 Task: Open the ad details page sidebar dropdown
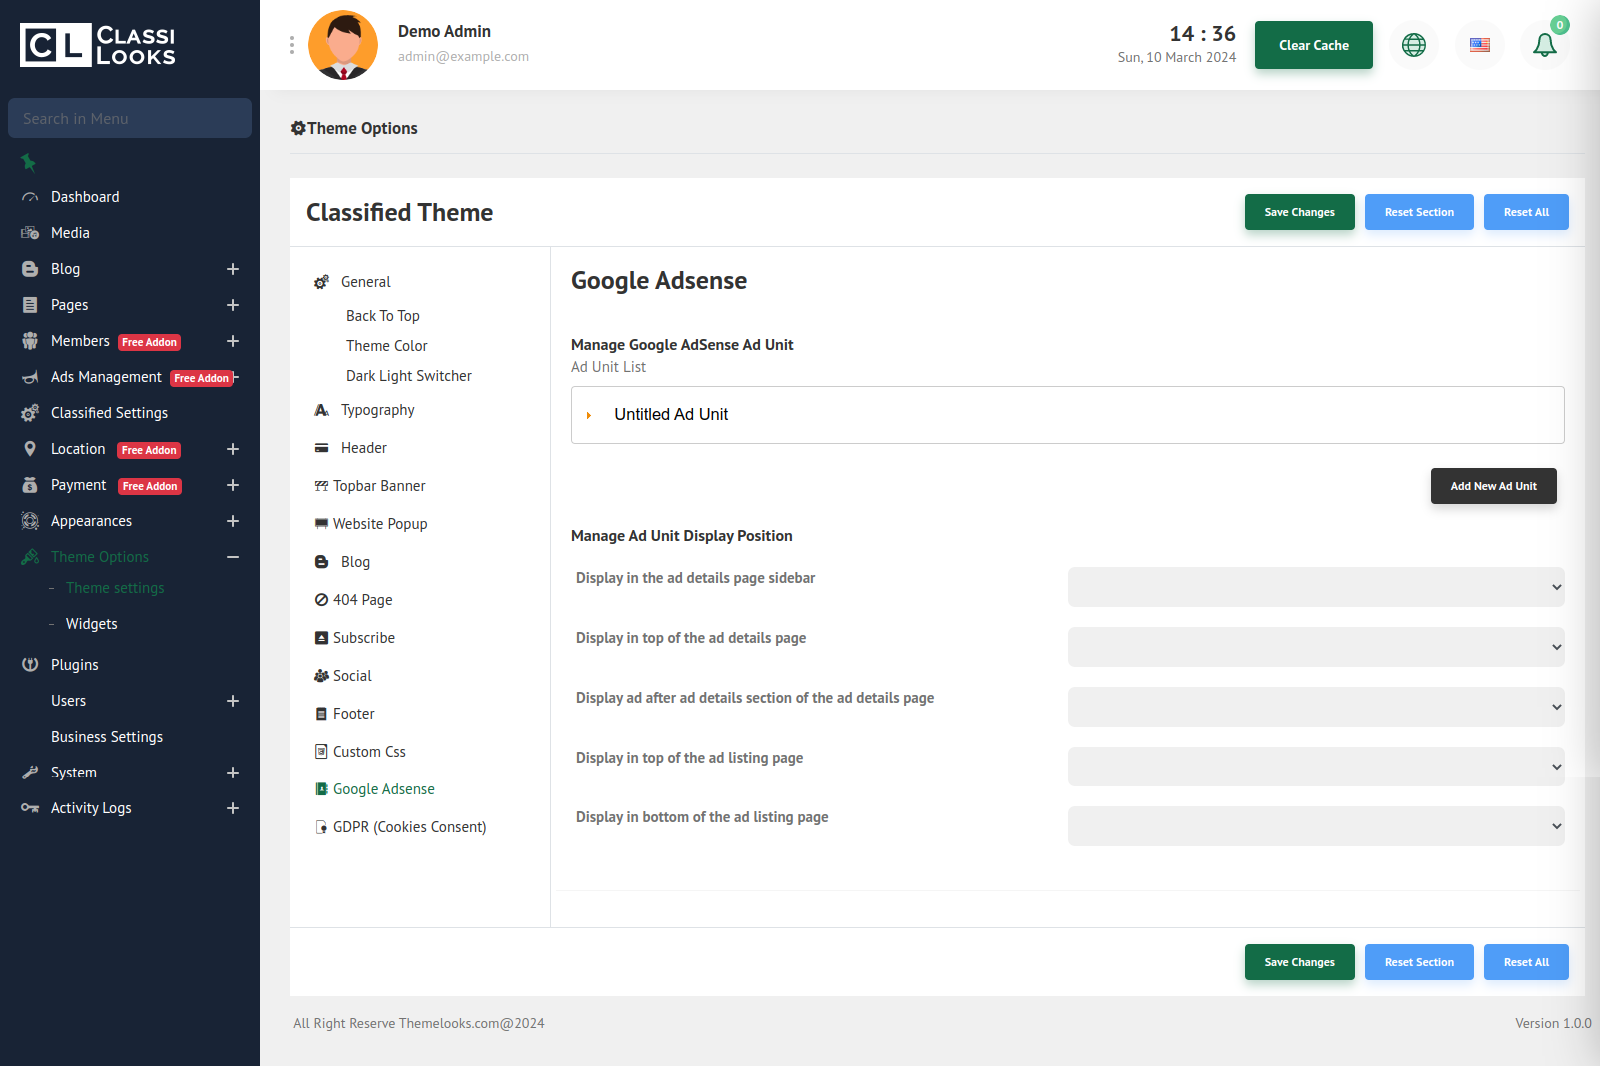click(x=1315, y=587)
